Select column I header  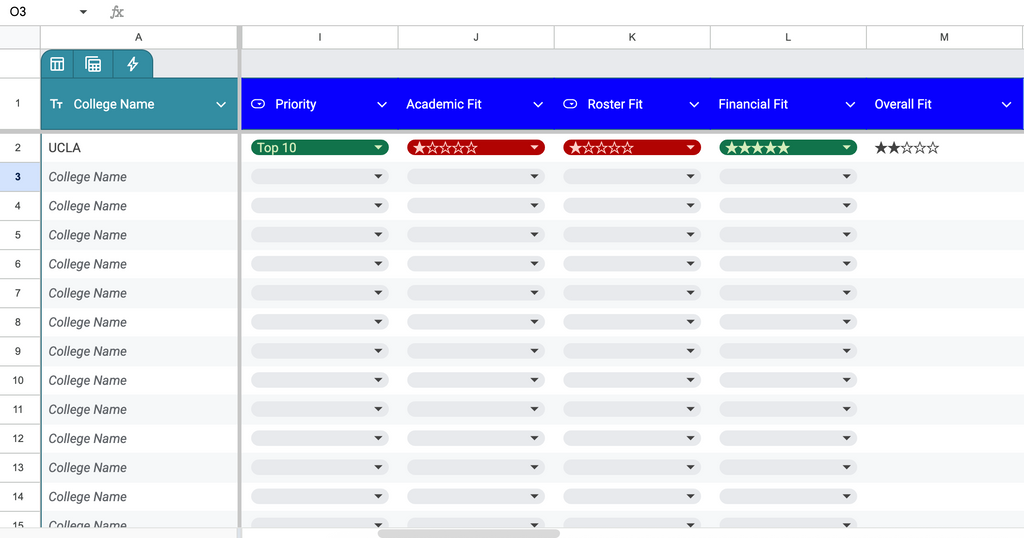(x=320, y=37)
